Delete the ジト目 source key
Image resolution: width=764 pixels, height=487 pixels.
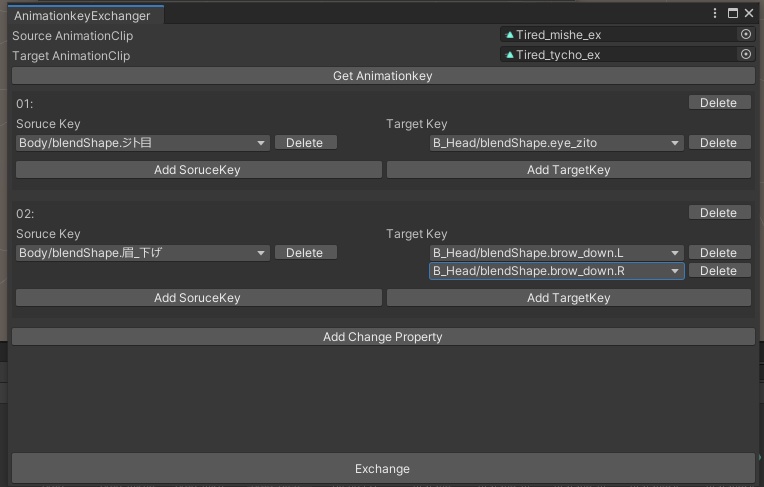pos(306,142)
